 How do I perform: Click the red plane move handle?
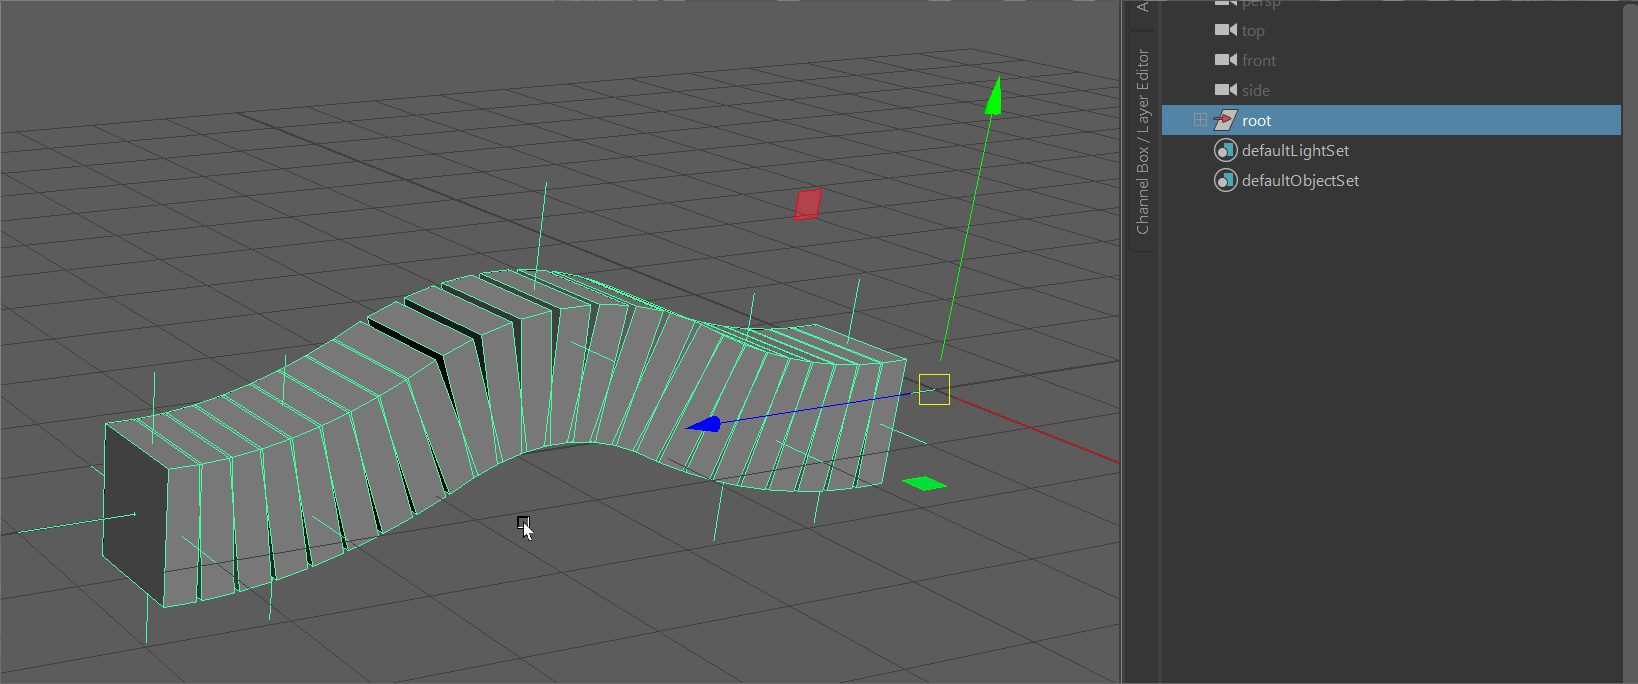click(x=808, y=204)
